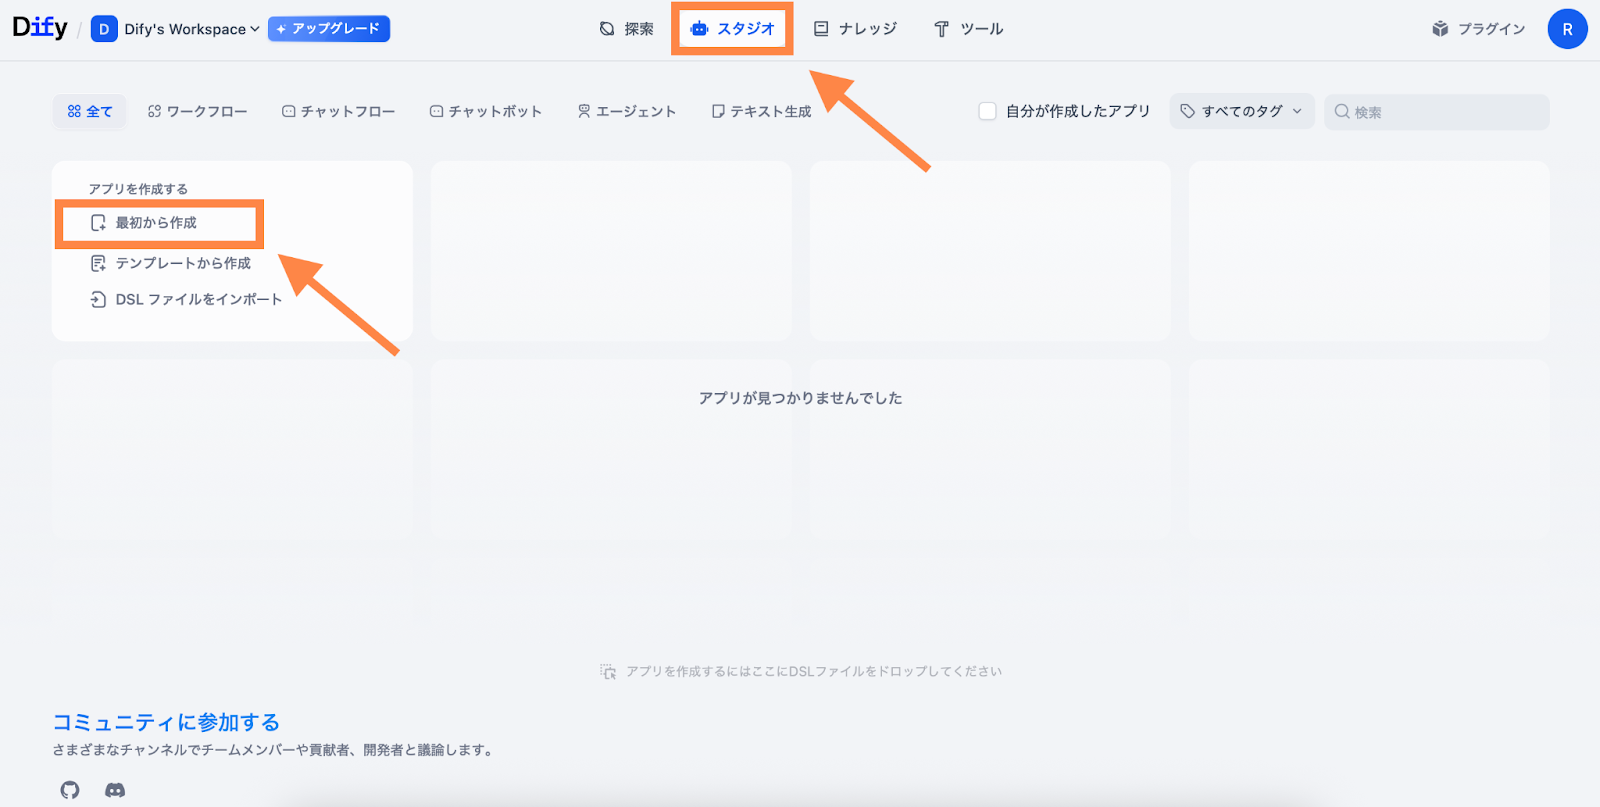1600x807 pixels.
Task: Select the スタジオ (studio) tab
Action: pyautogui.click(x=733, y=29)
